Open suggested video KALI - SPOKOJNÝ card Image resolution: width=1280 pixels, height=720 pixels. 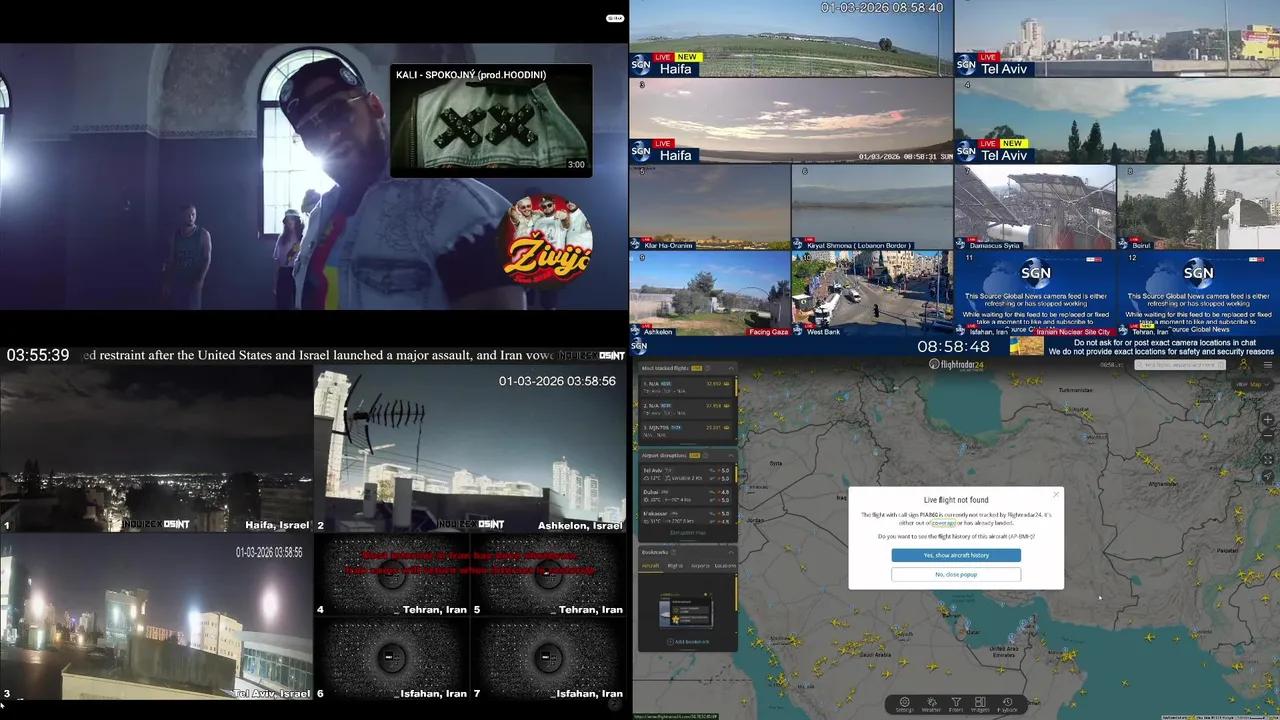click(491, 121)
